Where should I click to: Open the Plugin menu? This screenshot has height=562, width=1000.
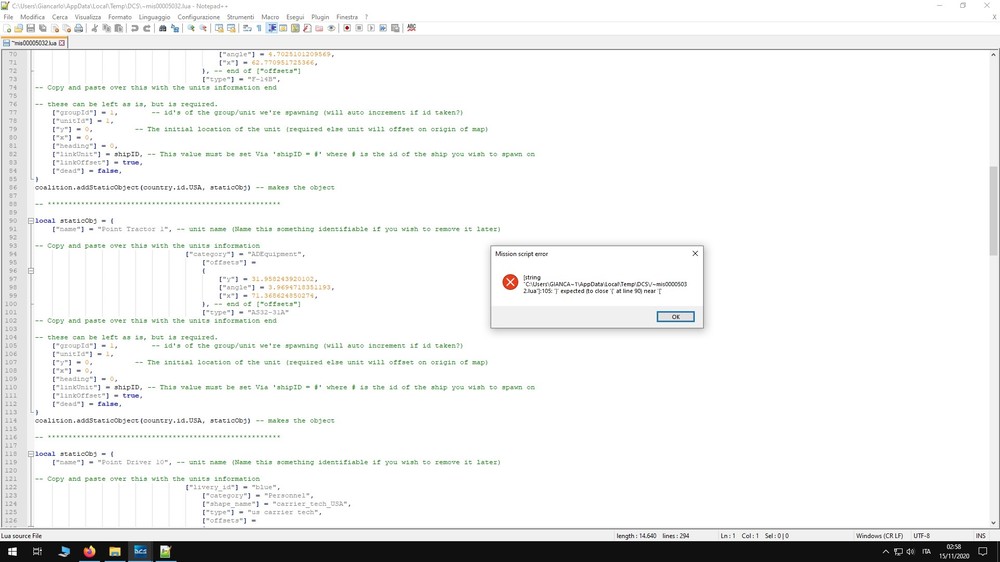coord(320,17)
